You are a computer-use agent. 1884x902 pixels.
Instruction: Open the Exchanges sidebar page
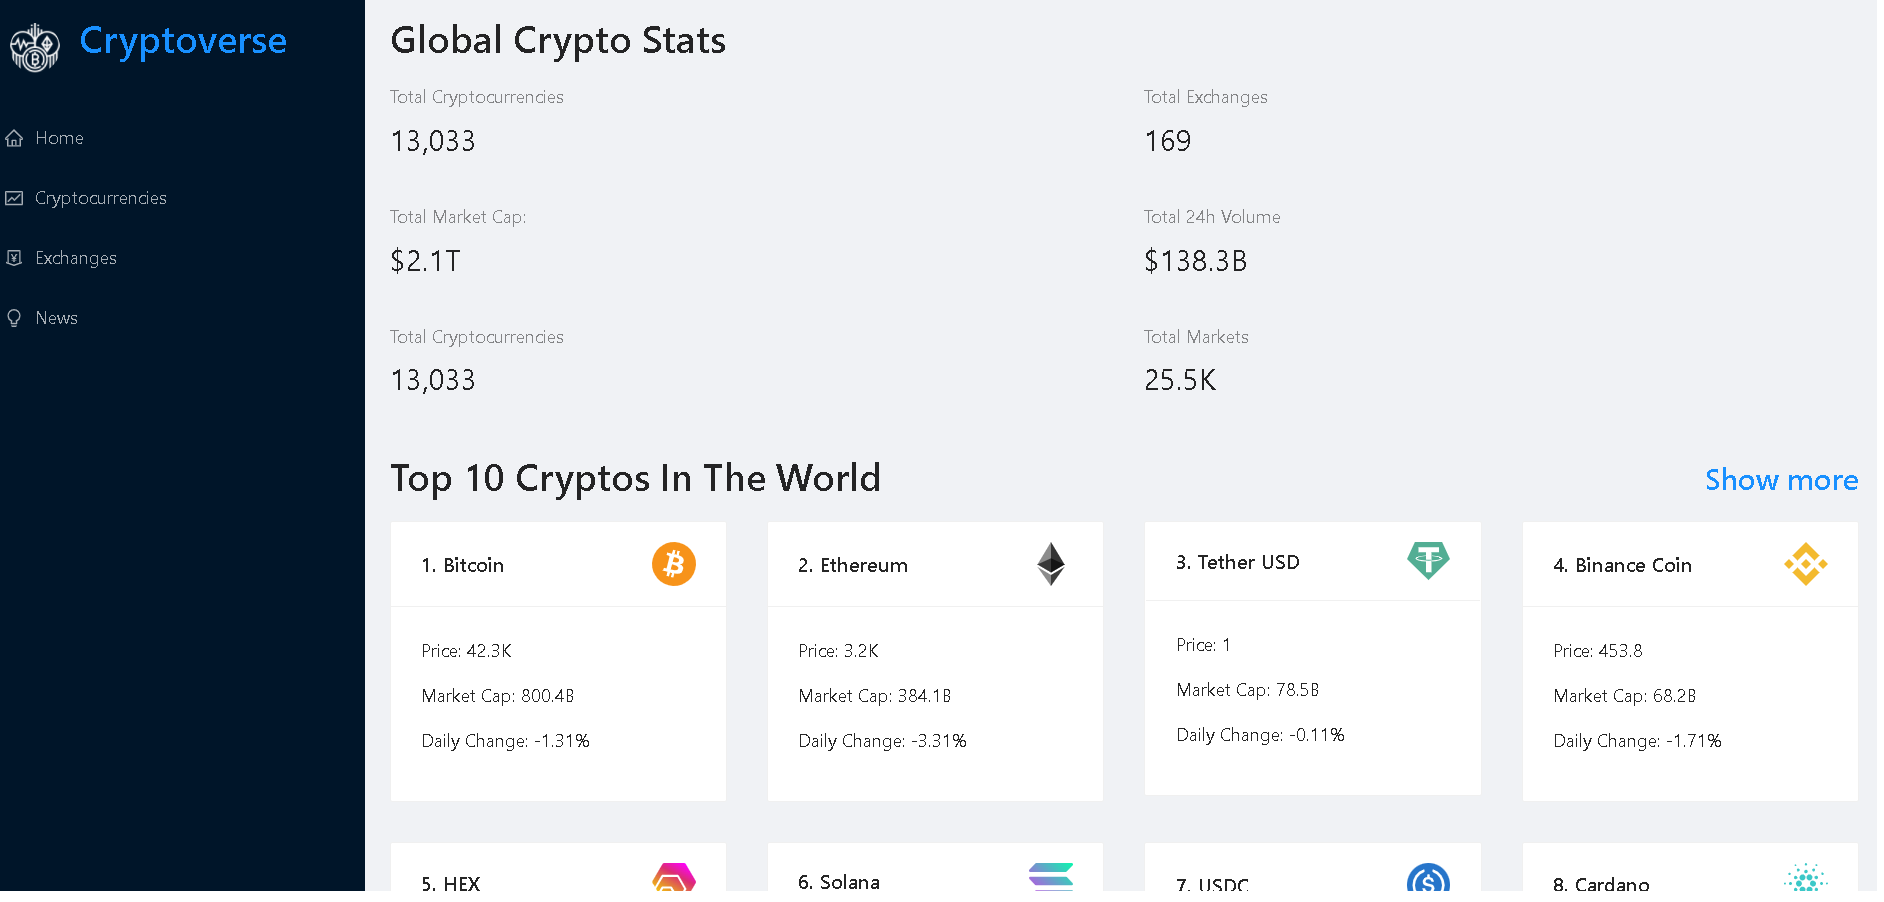(x=75, y=258)
